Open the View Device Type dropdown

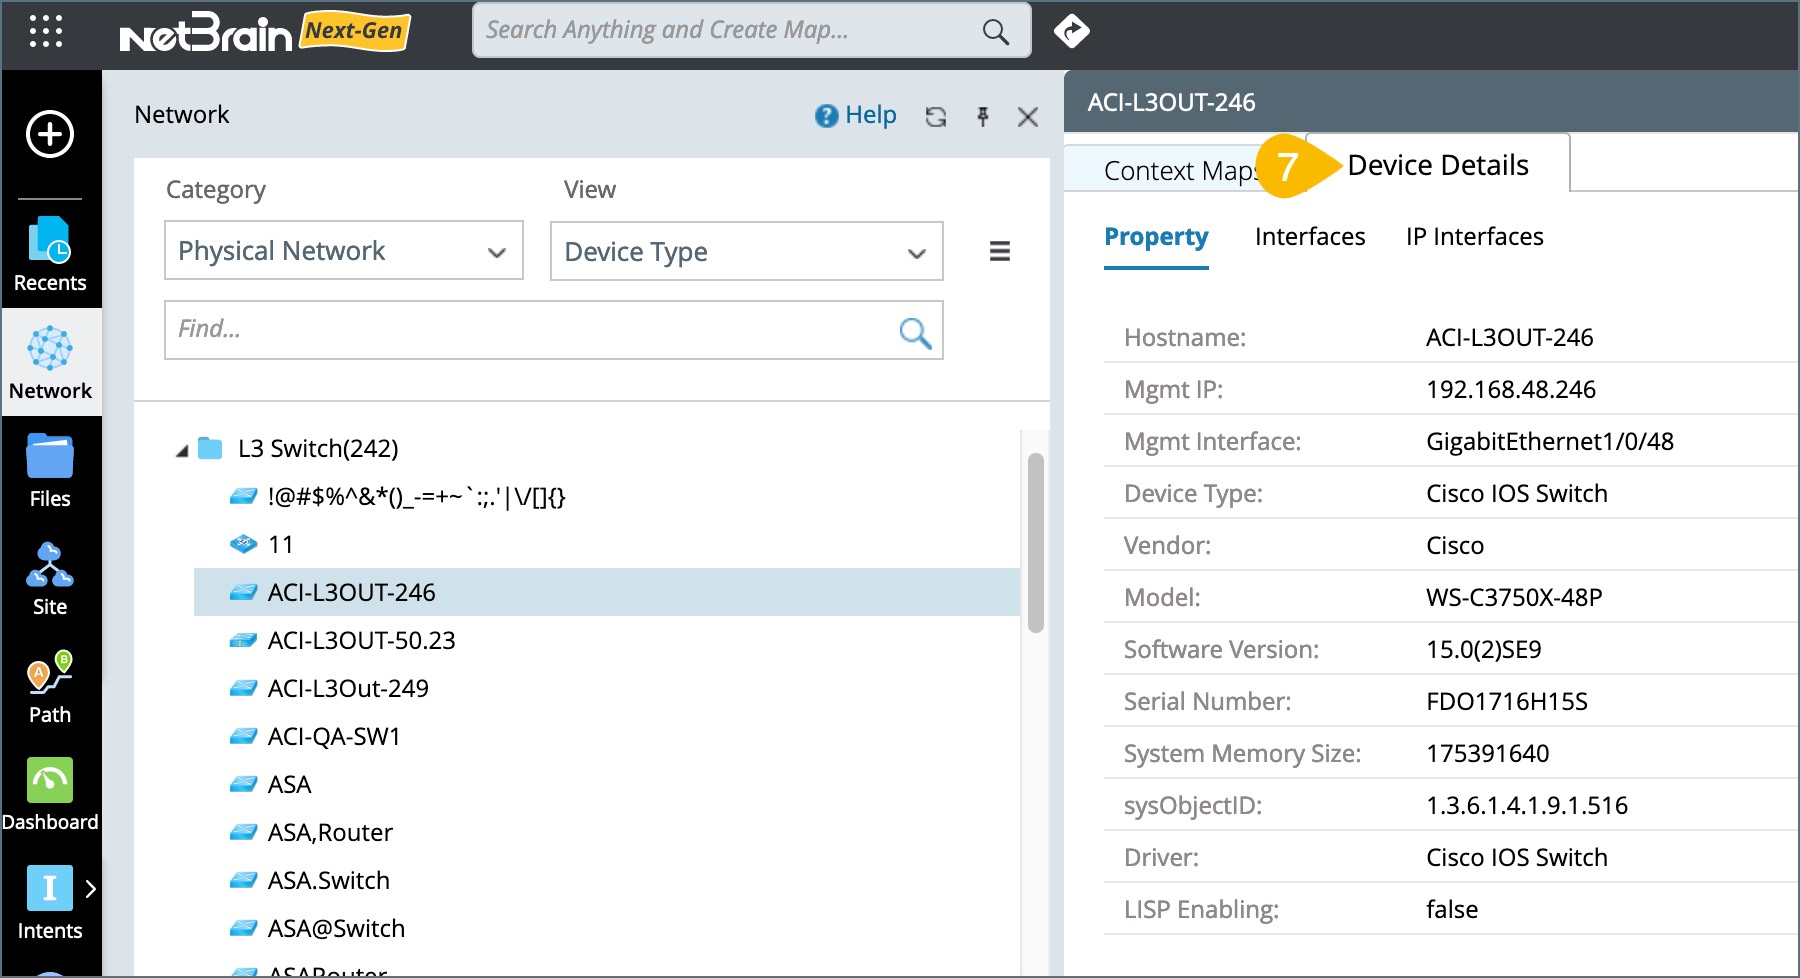point(747,251)
